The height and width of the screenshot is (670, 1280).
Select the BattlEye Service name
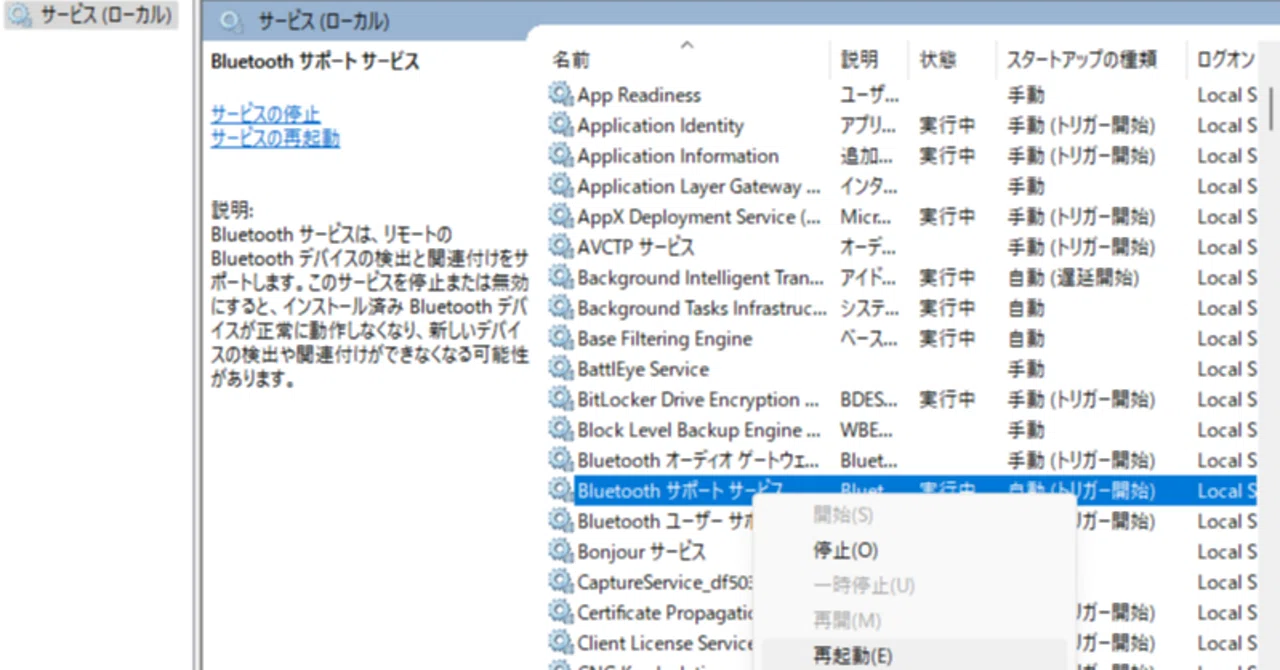643,369
